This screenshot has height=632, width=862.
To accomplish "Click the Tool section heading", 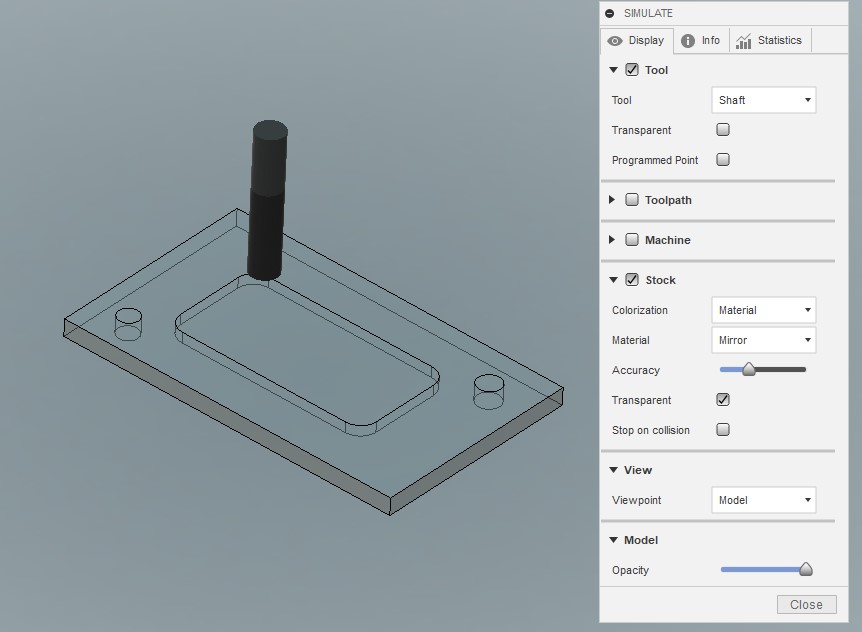I will coord(656,70).
